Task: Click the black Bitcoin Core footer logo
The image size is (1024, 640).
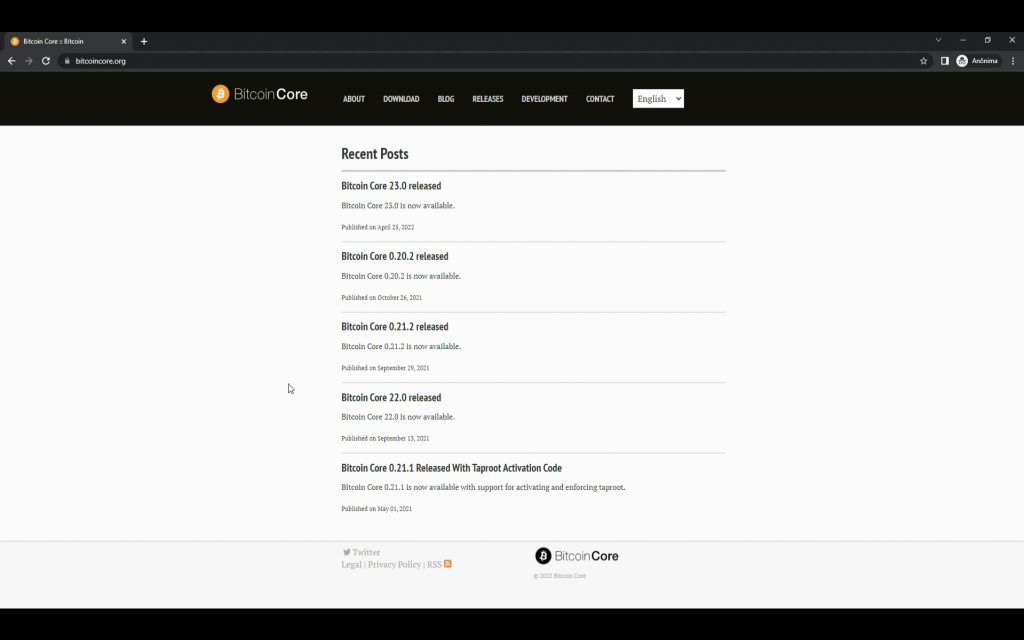Action: [x=577, y=556]
